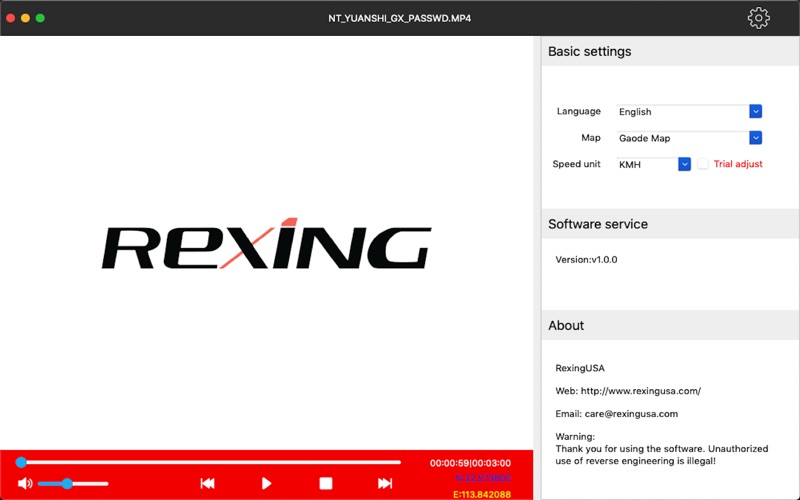Maximize the window with the green button

[x=40, y=18]
